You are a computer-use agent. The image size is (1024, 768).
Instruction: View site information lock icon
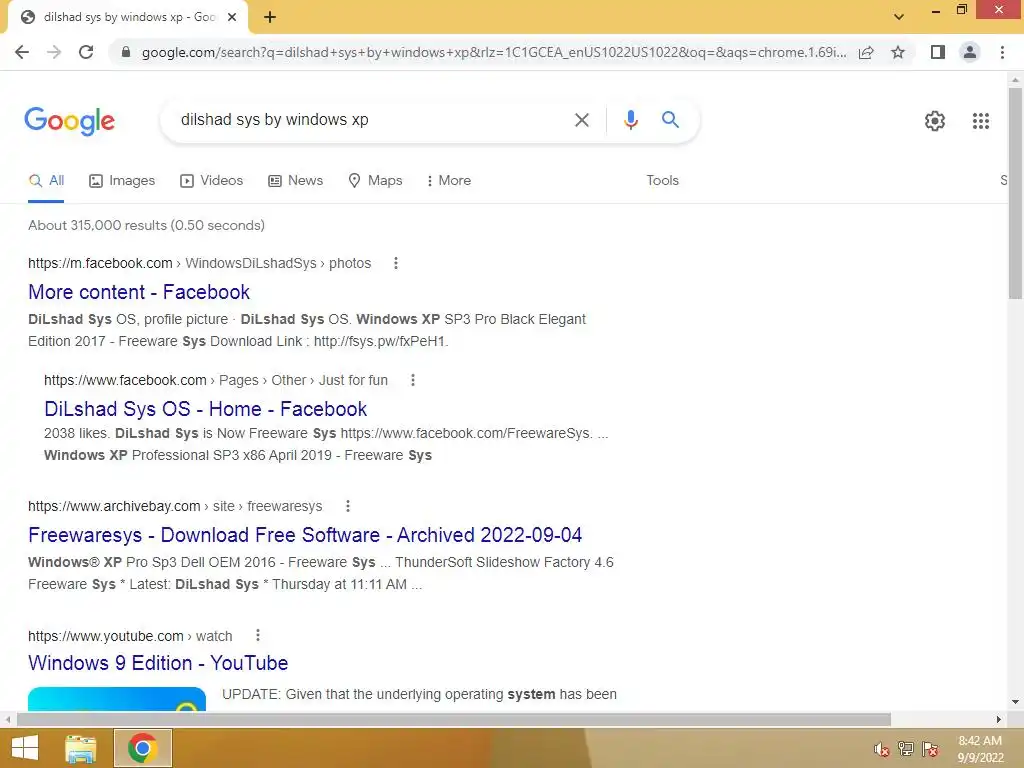click(x=126, y=52)
